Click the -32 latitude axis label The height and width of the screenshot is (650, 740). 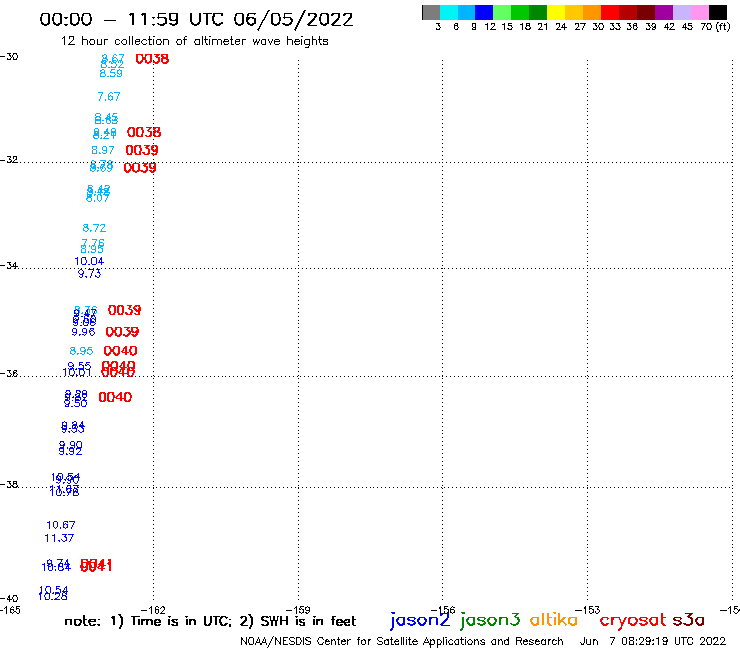pos(9,160)
